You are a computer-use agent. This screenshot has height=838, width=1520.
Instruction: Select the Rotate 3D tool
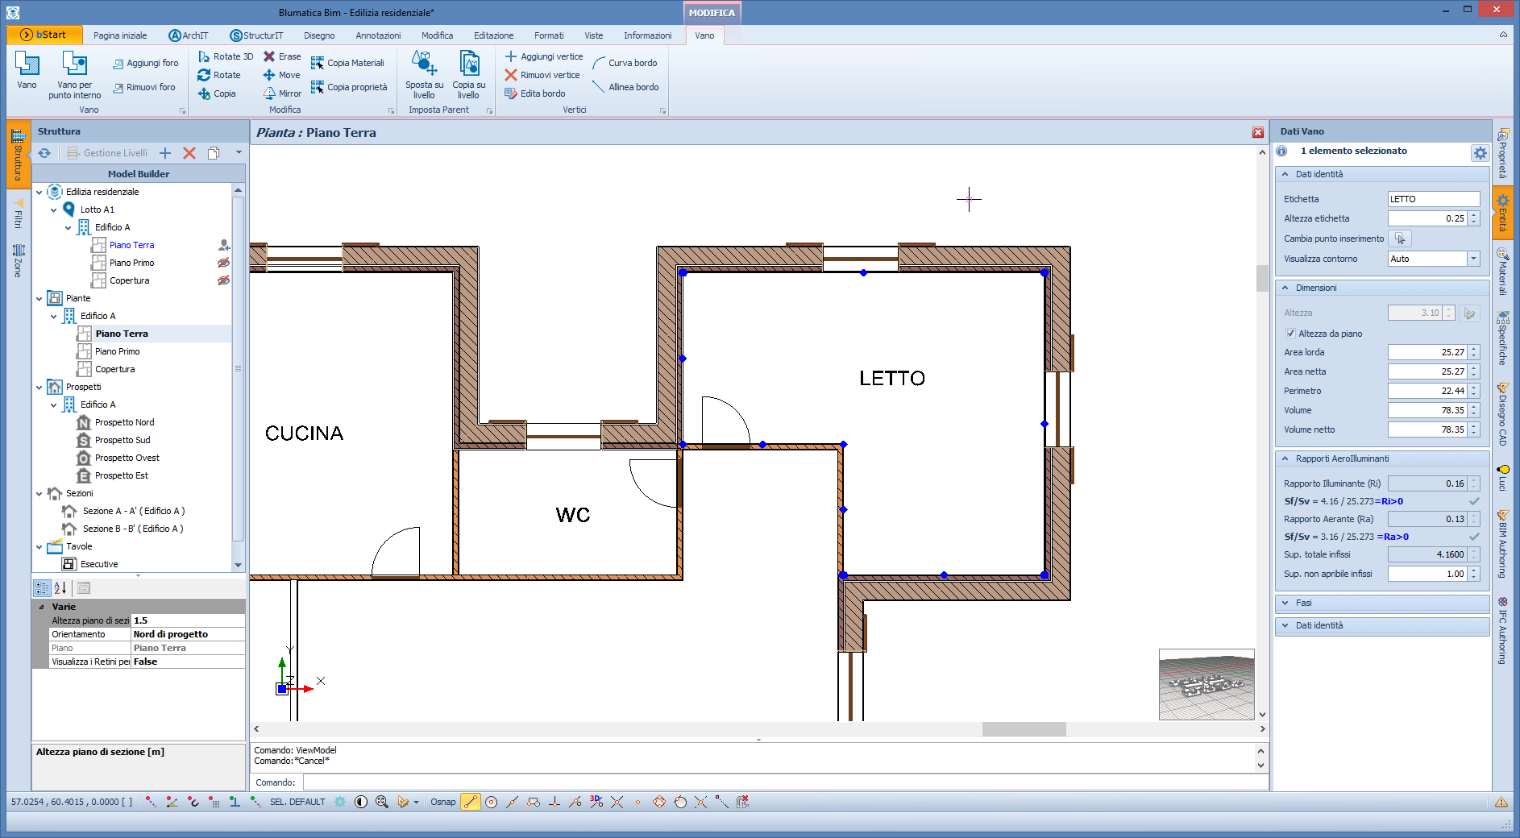(x=225, y=57)
